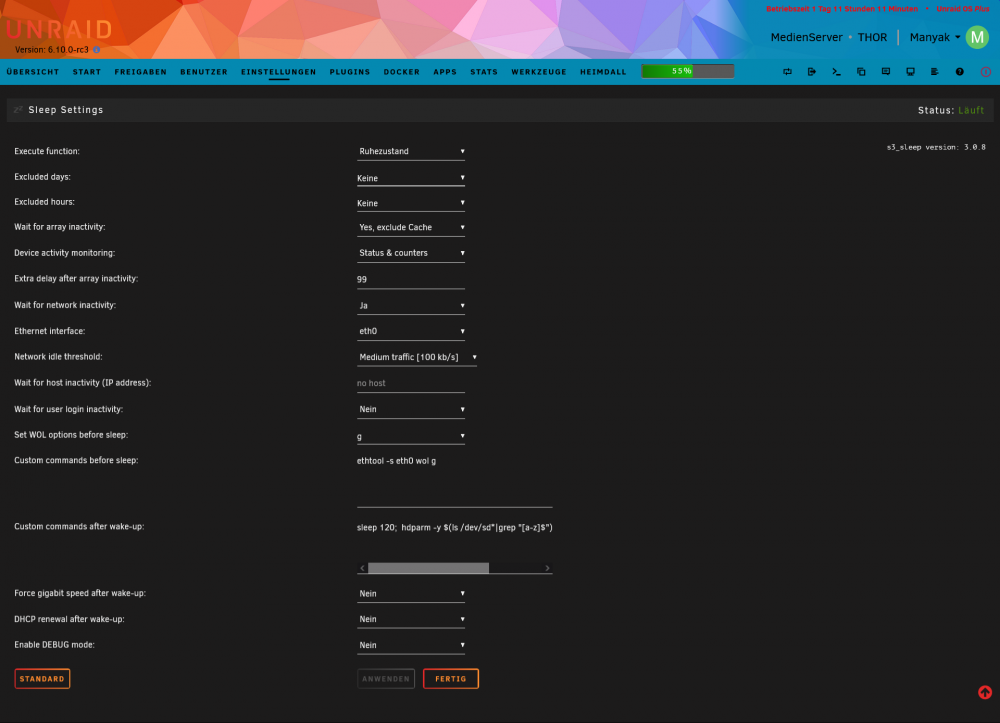Click the Wait for host inactivity IP field
The height and width of the screenshot is (723, 1000).
(411, 383)
